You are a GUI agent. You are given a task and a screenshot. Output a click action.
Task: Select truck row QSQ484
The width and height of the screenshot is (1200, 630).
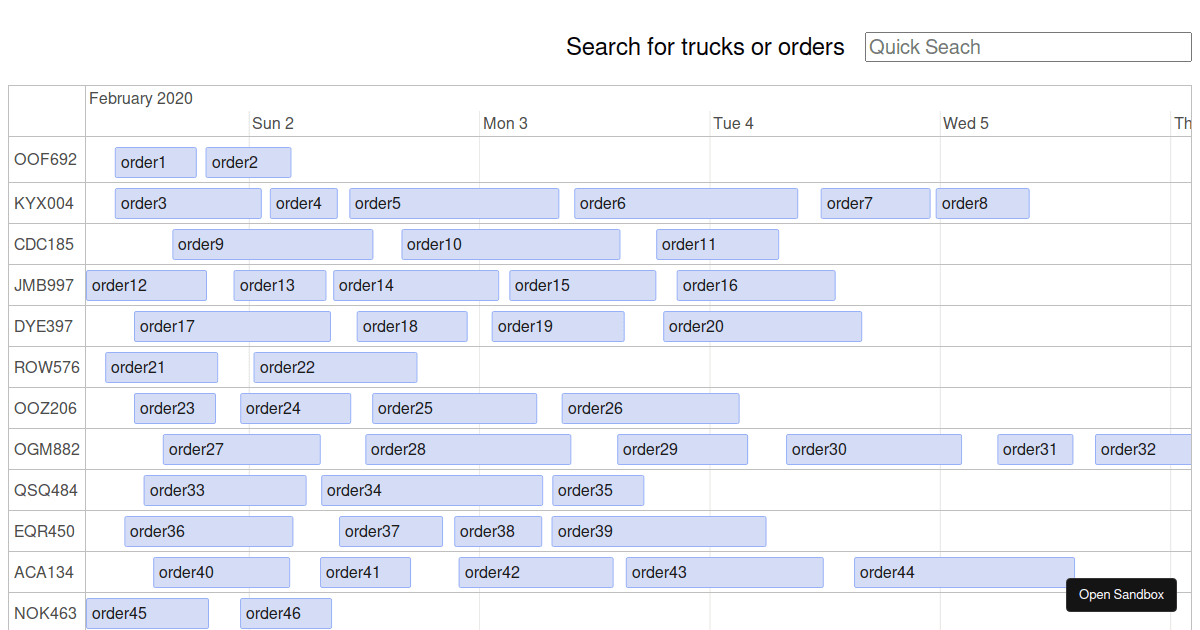point(46,490)
